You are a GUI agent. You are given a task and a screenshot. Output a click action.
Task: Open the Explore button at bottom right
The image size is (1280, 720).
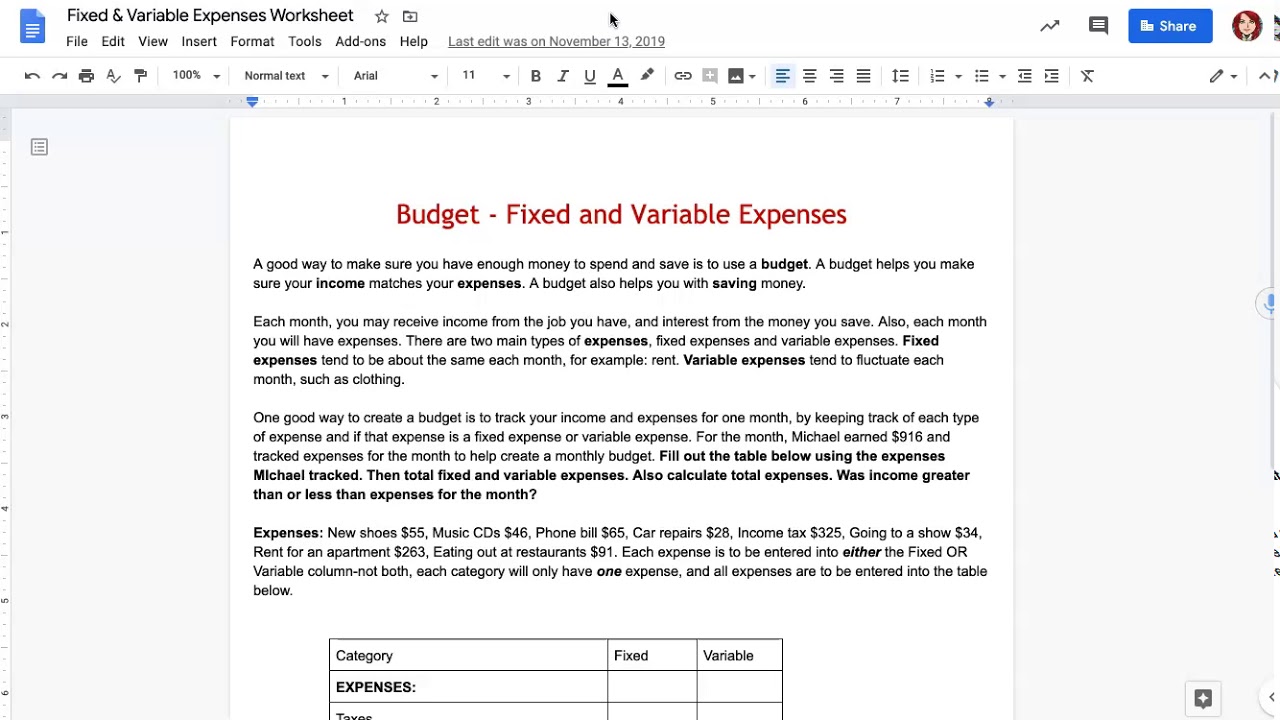(1203, 698)
